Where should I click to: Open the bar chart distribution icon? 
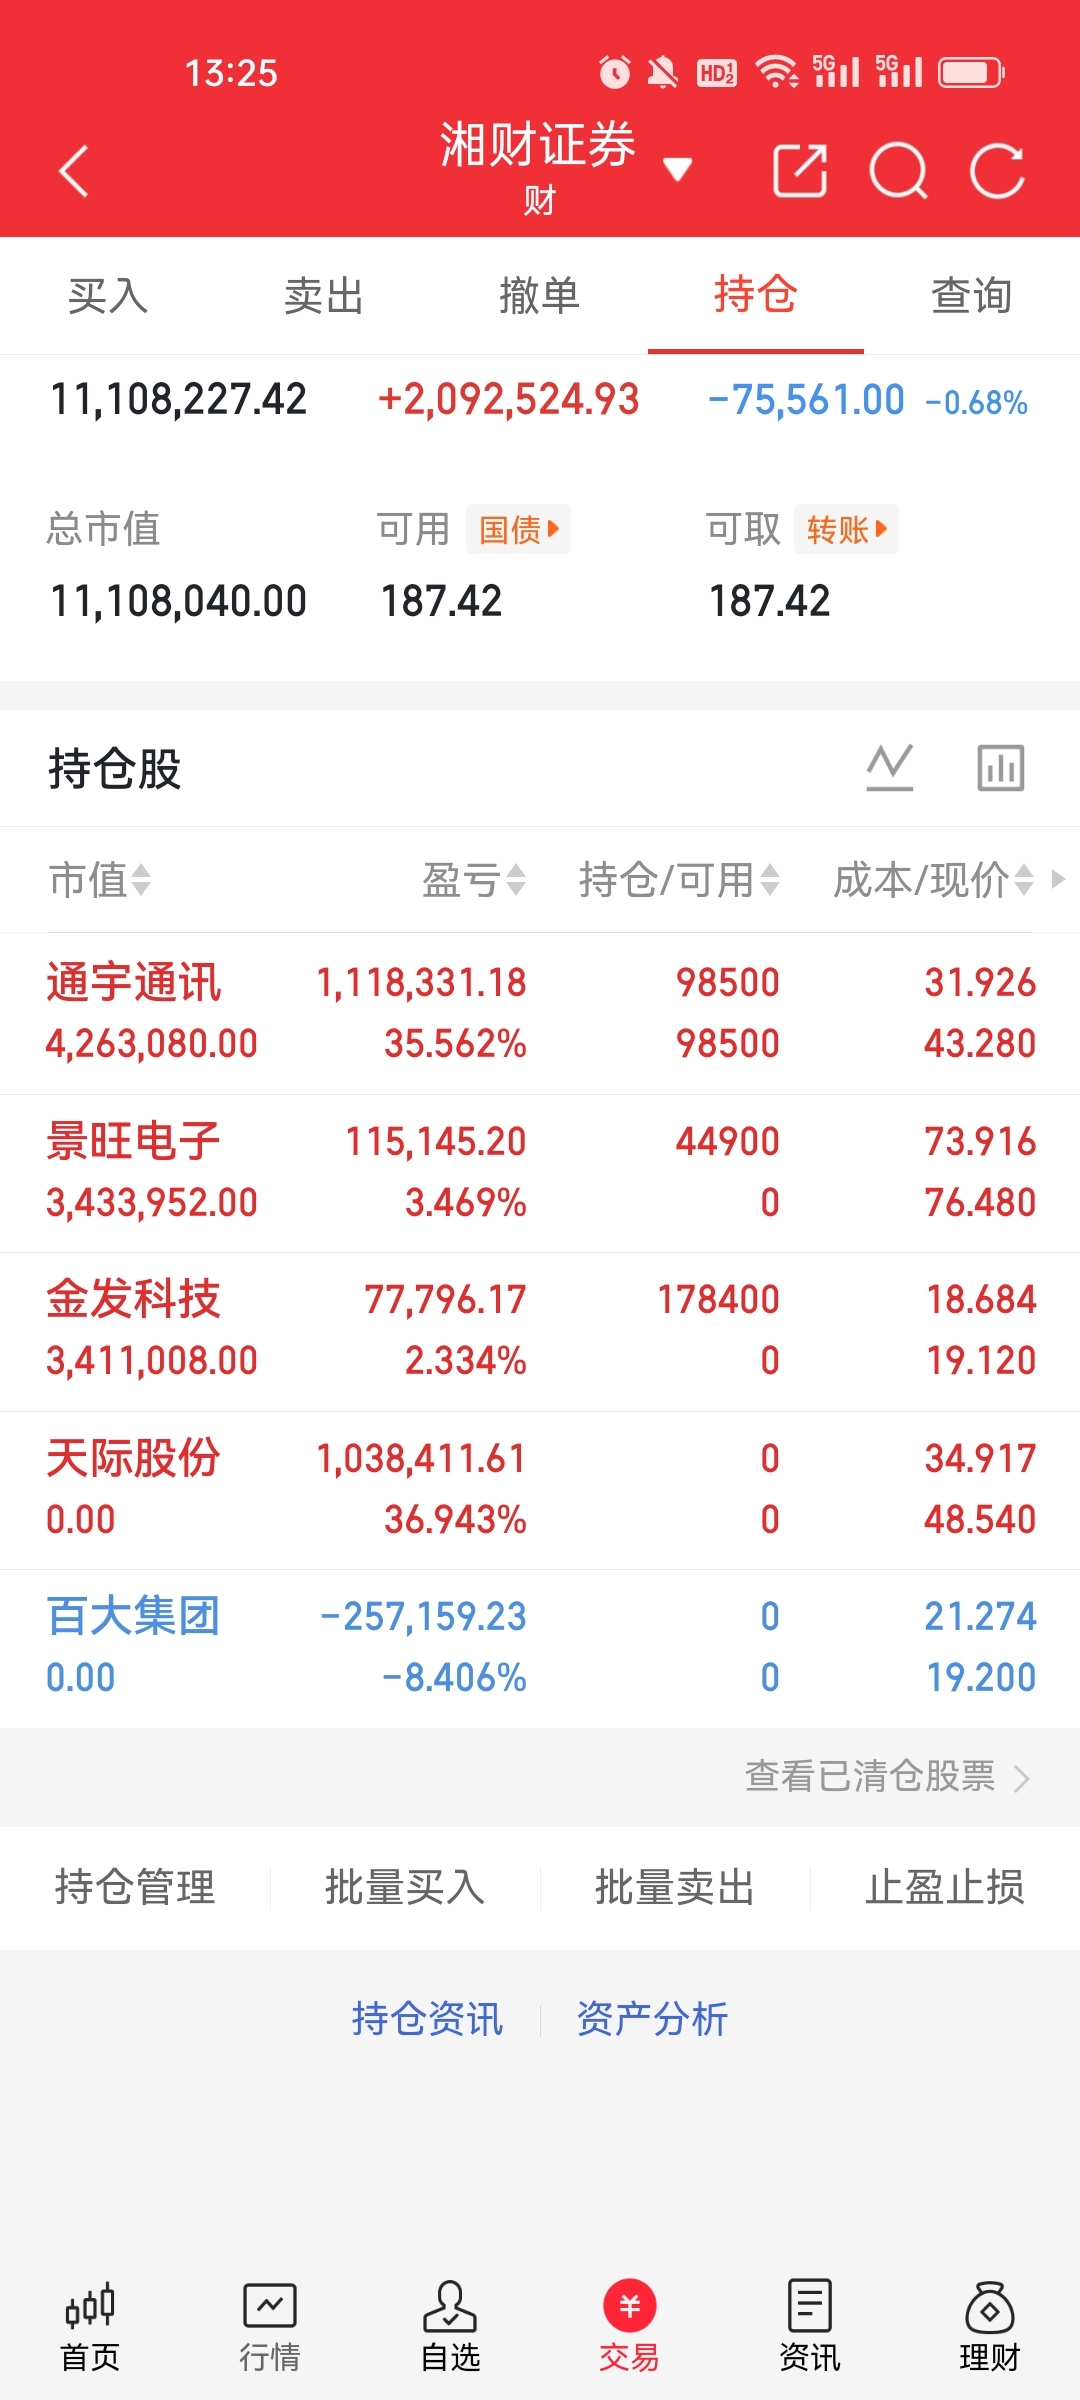(1000, 768)
